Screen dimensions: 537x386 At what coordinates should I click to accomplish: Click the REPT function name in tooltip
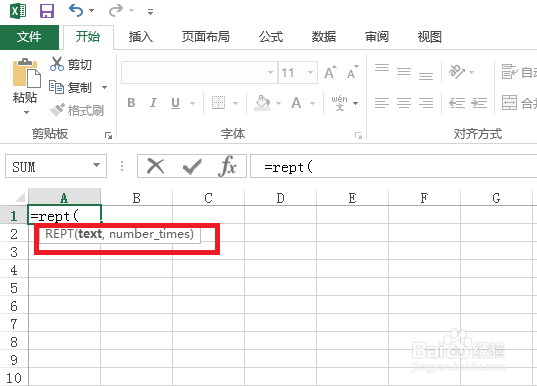click(x=59, y=234)
